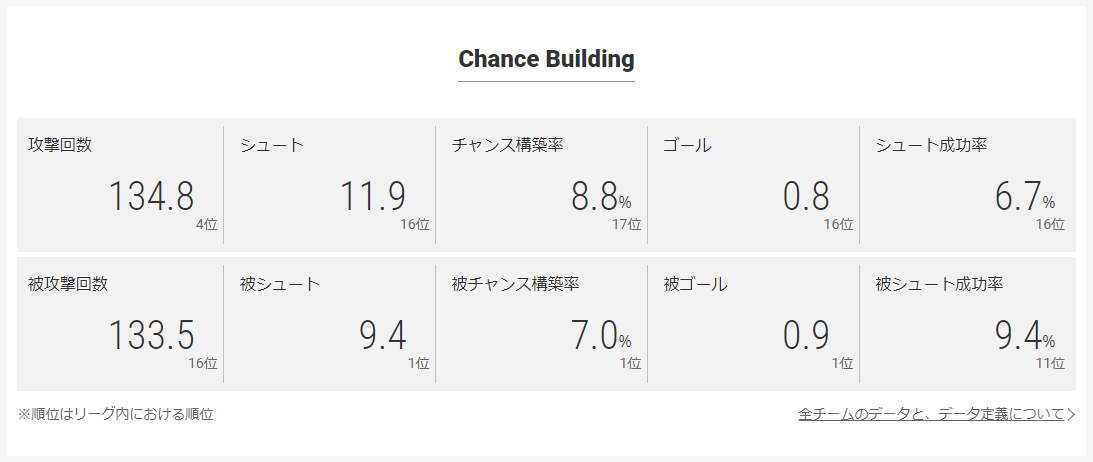Click the 16位 rank under 被攻撃回数
The width and height of the screenshot is (1093, 462).
coord(202,363)
